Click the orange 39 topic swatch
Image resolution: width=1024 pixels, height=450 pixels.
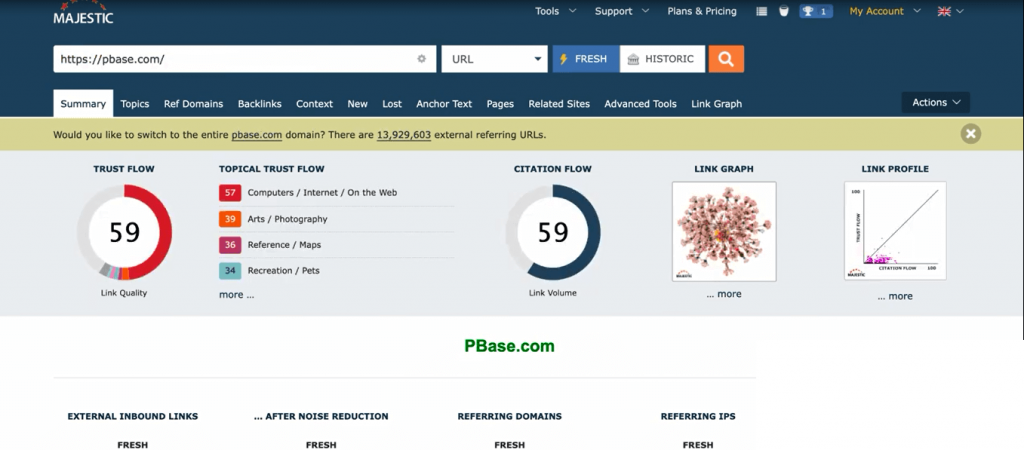230,219
